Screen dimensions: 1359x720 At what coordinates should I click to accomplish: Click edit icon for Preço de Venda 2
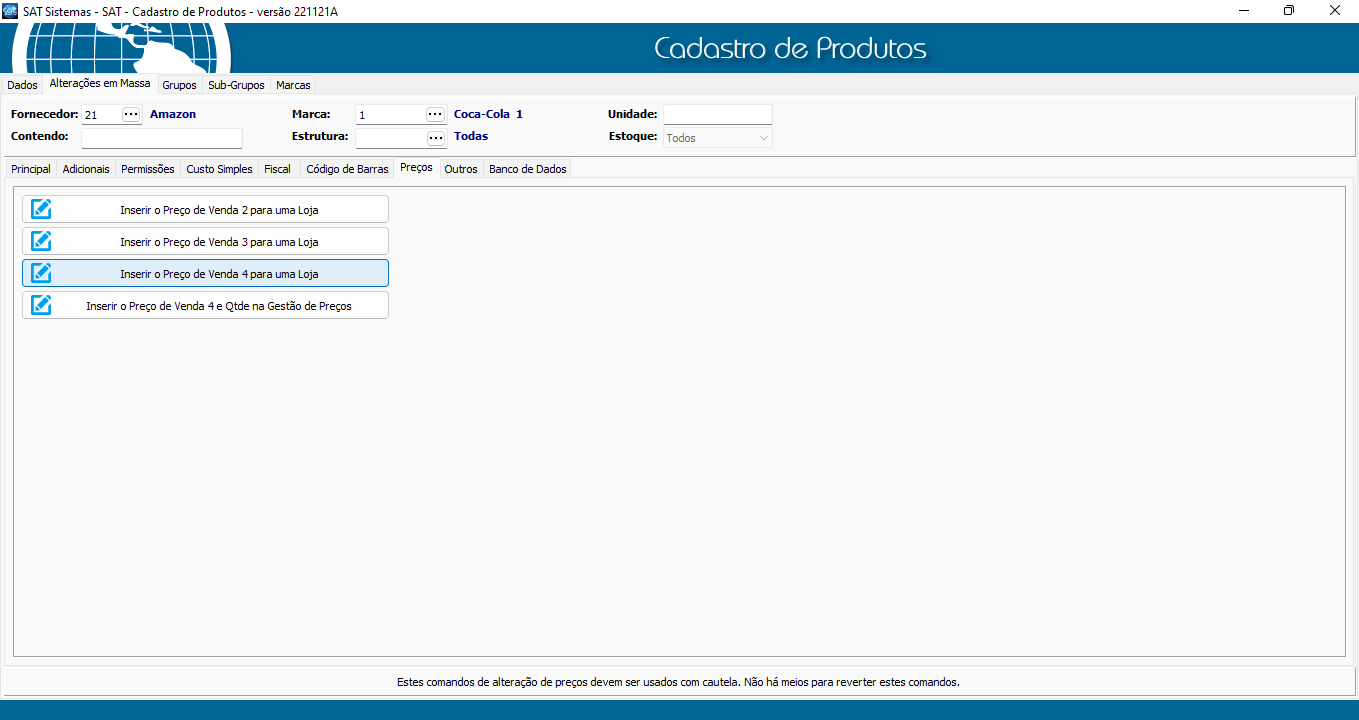[x=41, y=209]
